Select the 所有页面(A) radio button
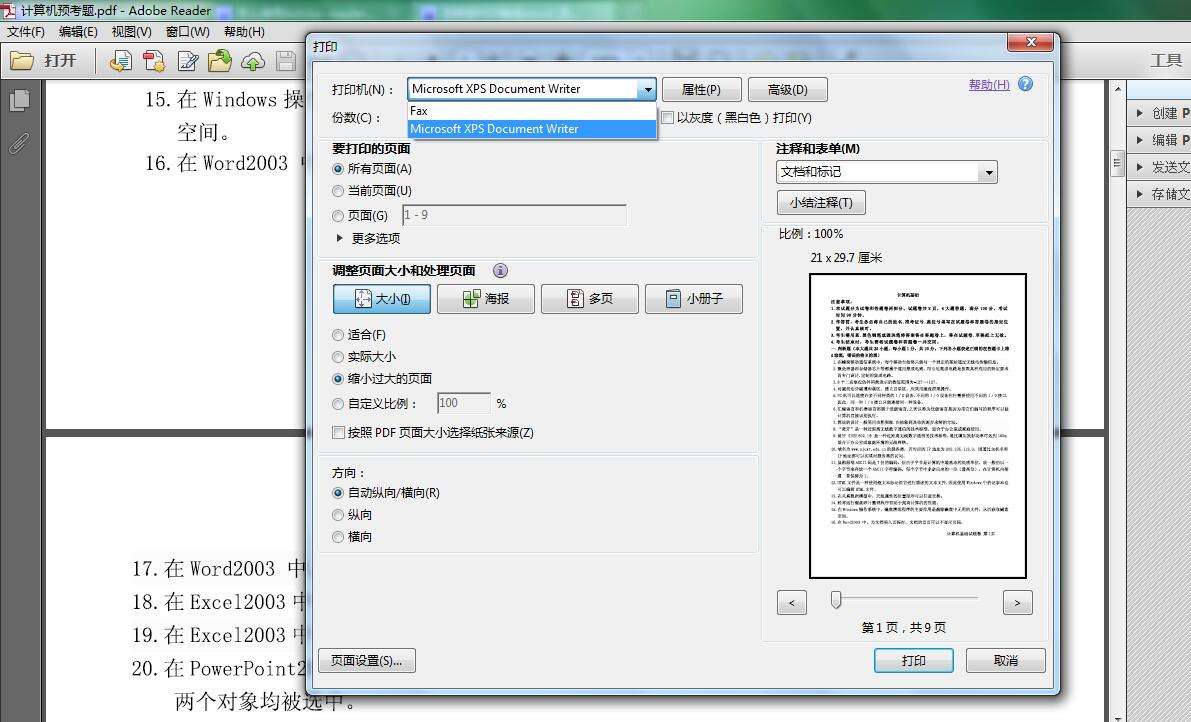 click(338, 169)
